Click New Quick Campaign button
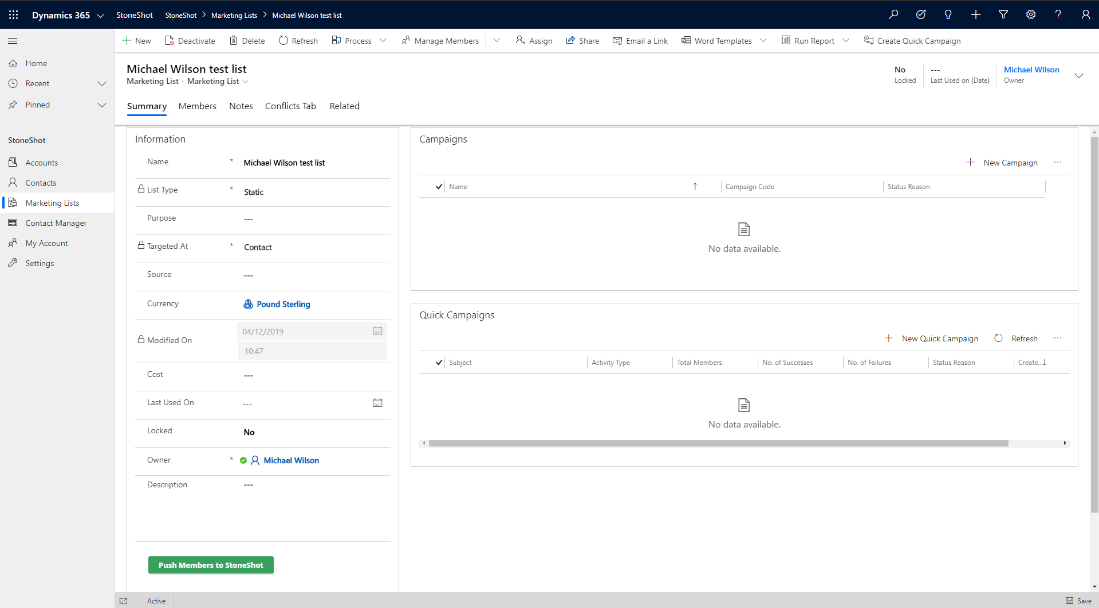The width and height of the screenshot is (1099, 608). click(x=931, y=339)
